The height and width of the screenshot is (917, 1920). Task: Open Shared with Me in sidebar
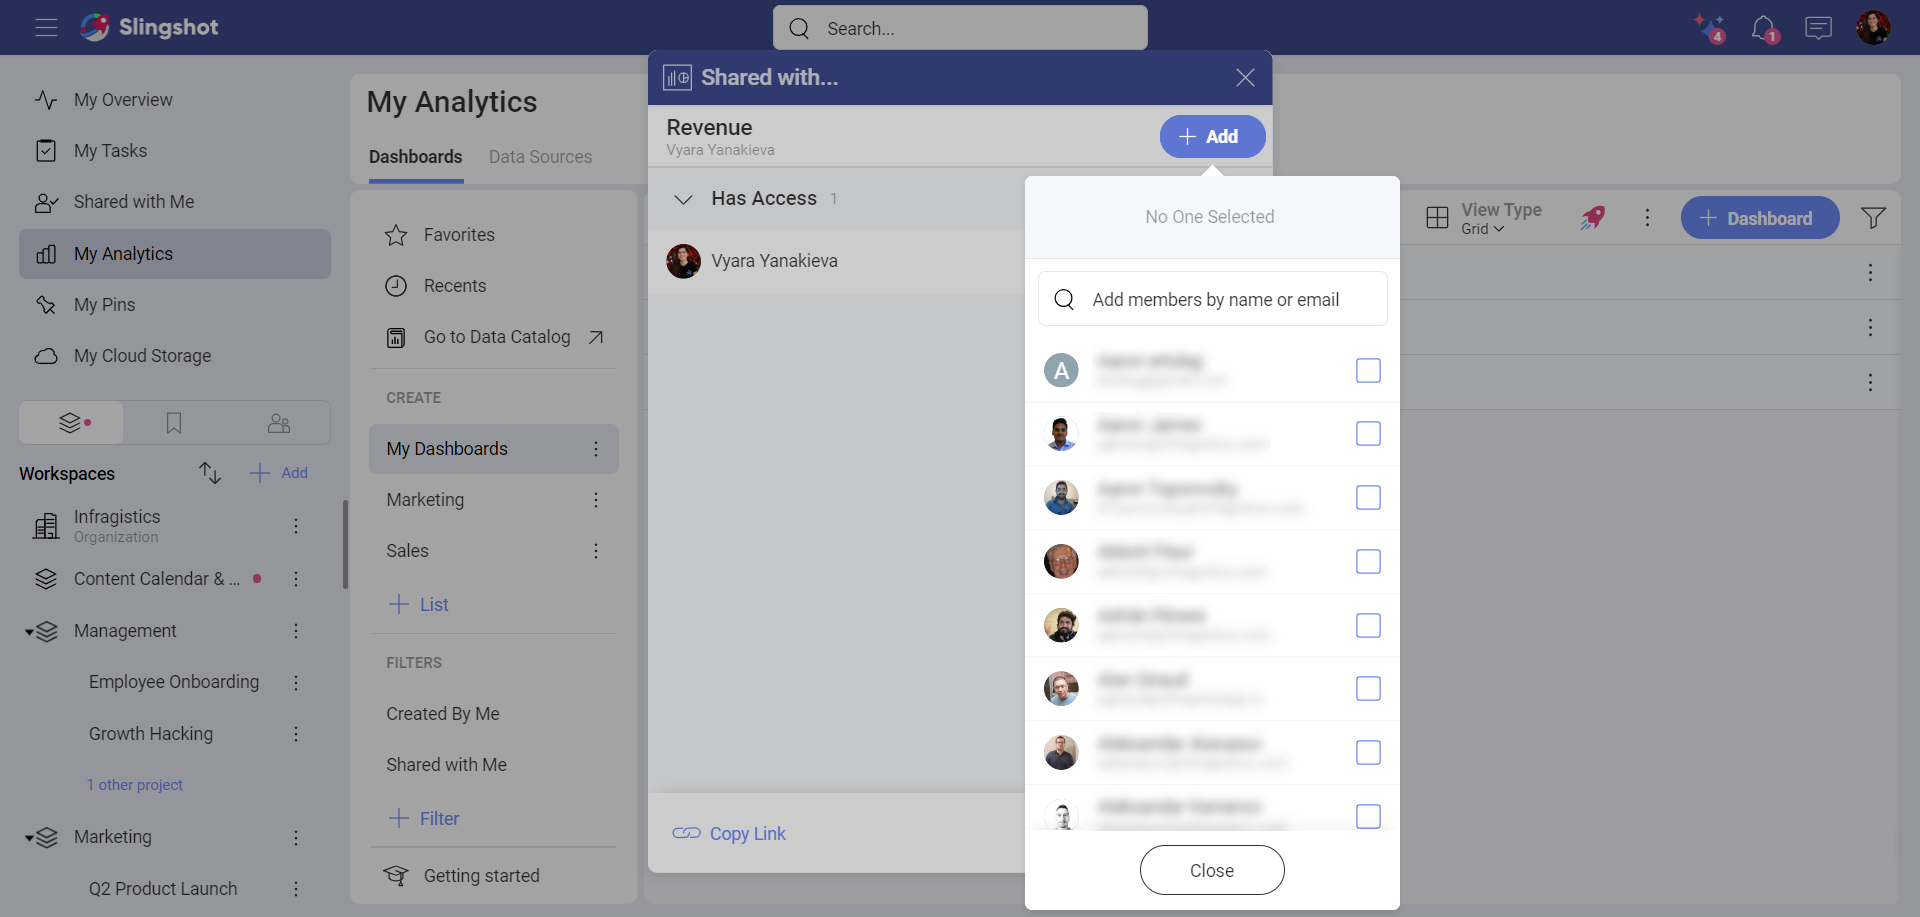tap(175, 202)
